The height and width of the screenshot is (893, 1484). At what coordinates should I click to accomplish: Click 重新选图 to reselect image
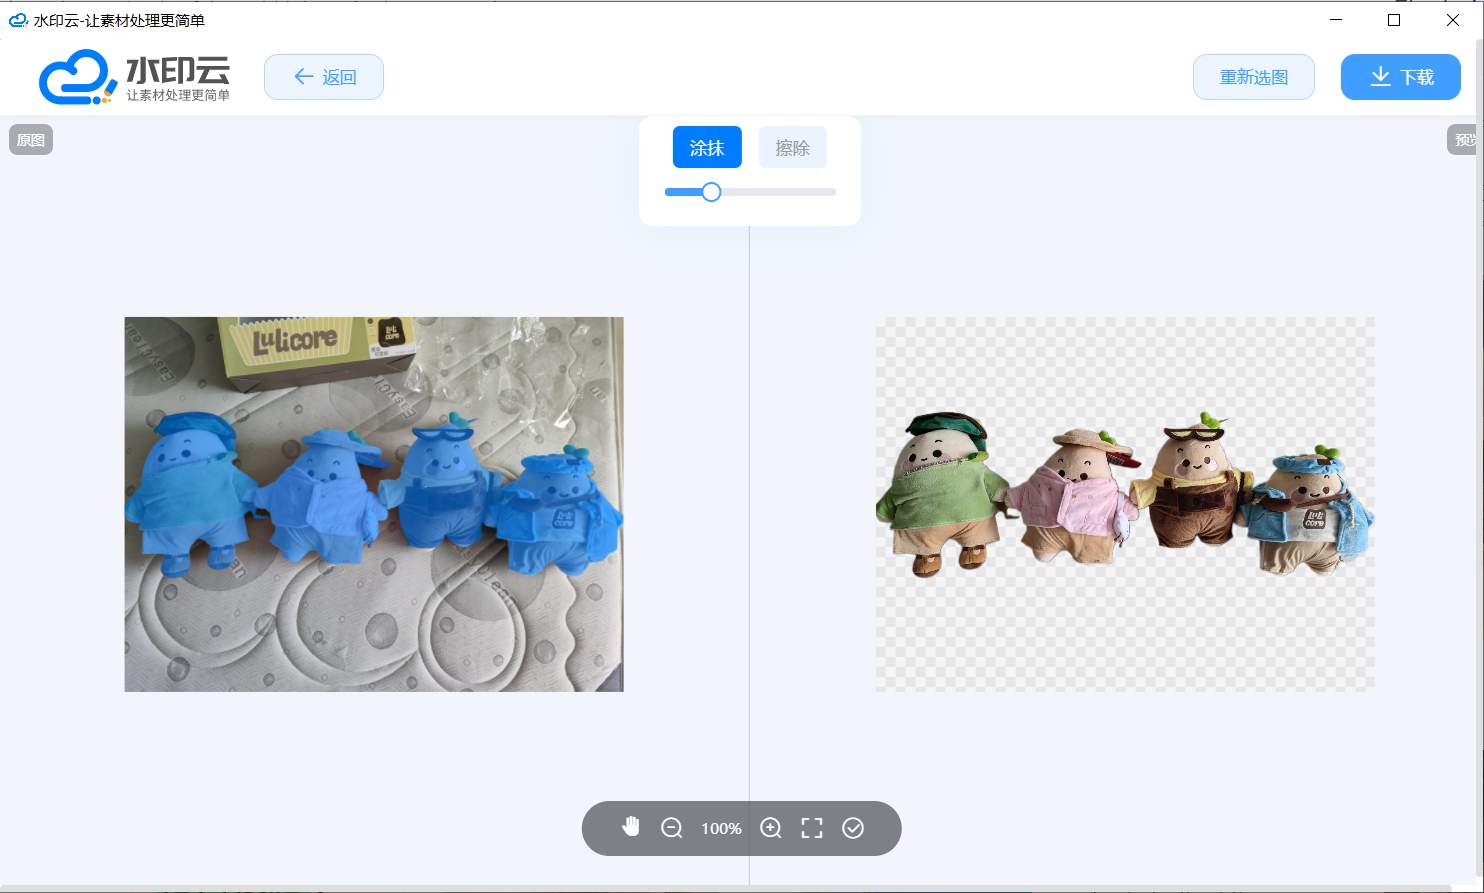click(1254, 77)
